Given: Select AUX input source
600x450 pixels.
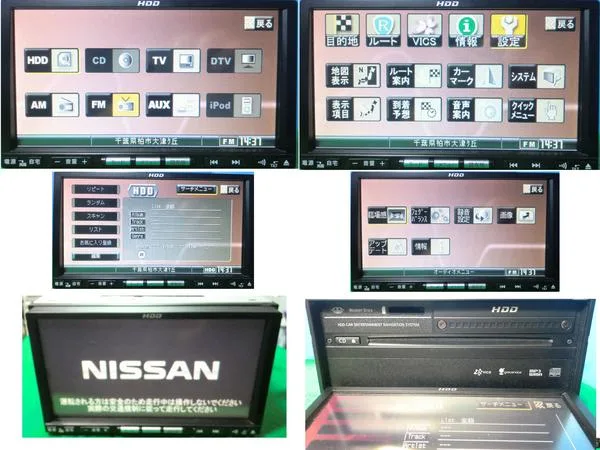Looking at the screenshot, I should (173, 105).
